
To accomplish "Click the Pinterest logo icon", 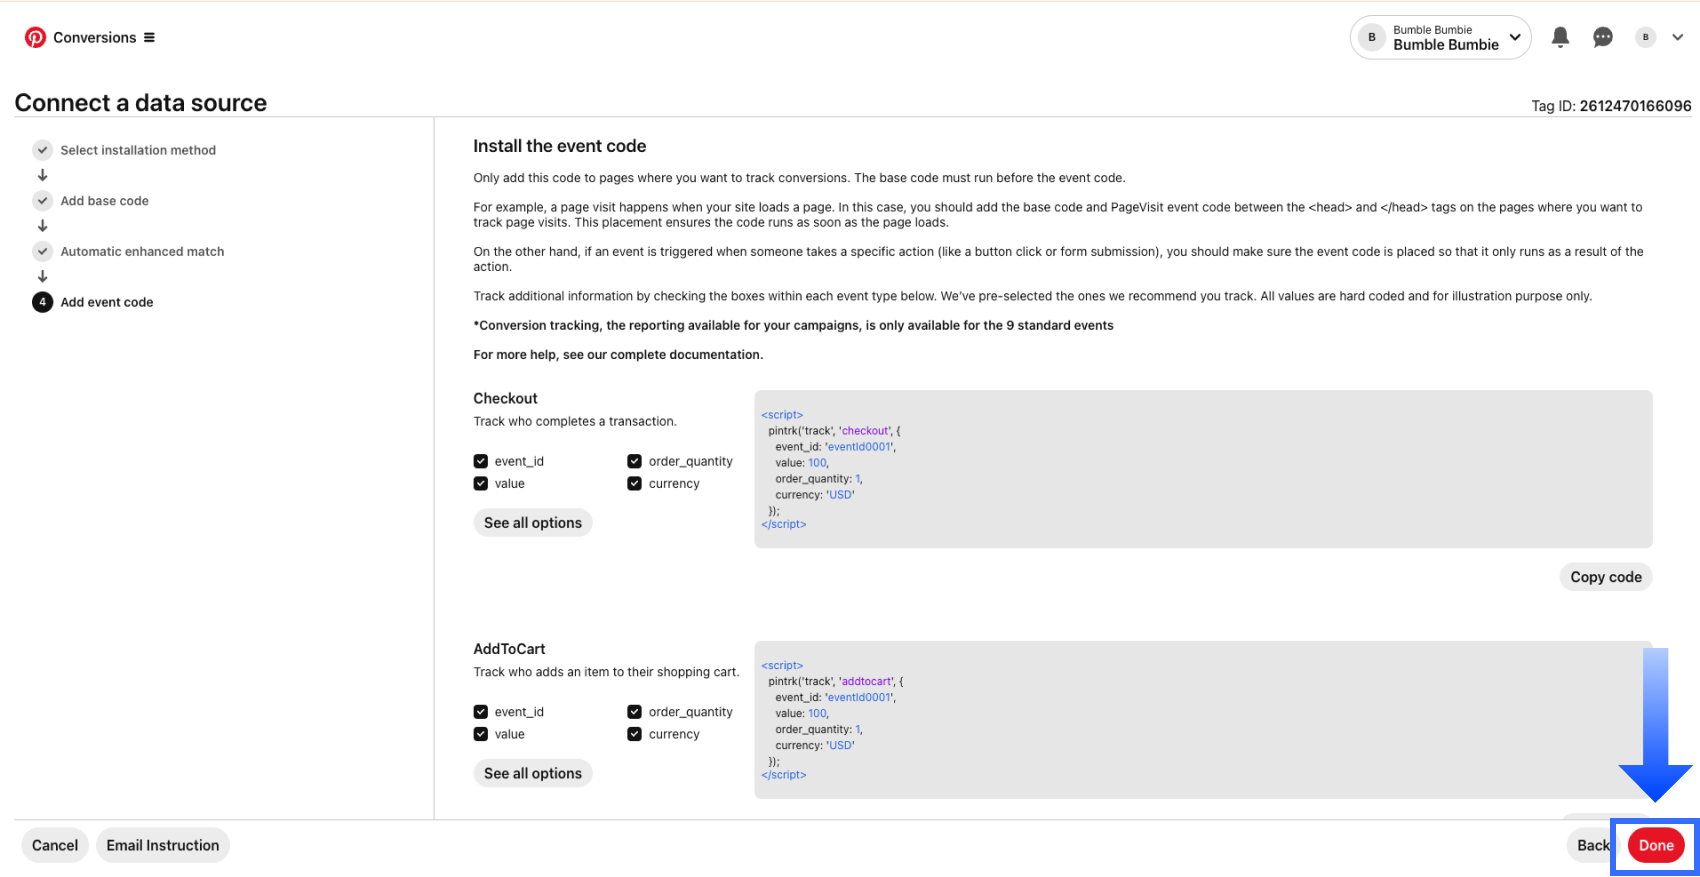I will pyautogui.click(x=35, y=38).
